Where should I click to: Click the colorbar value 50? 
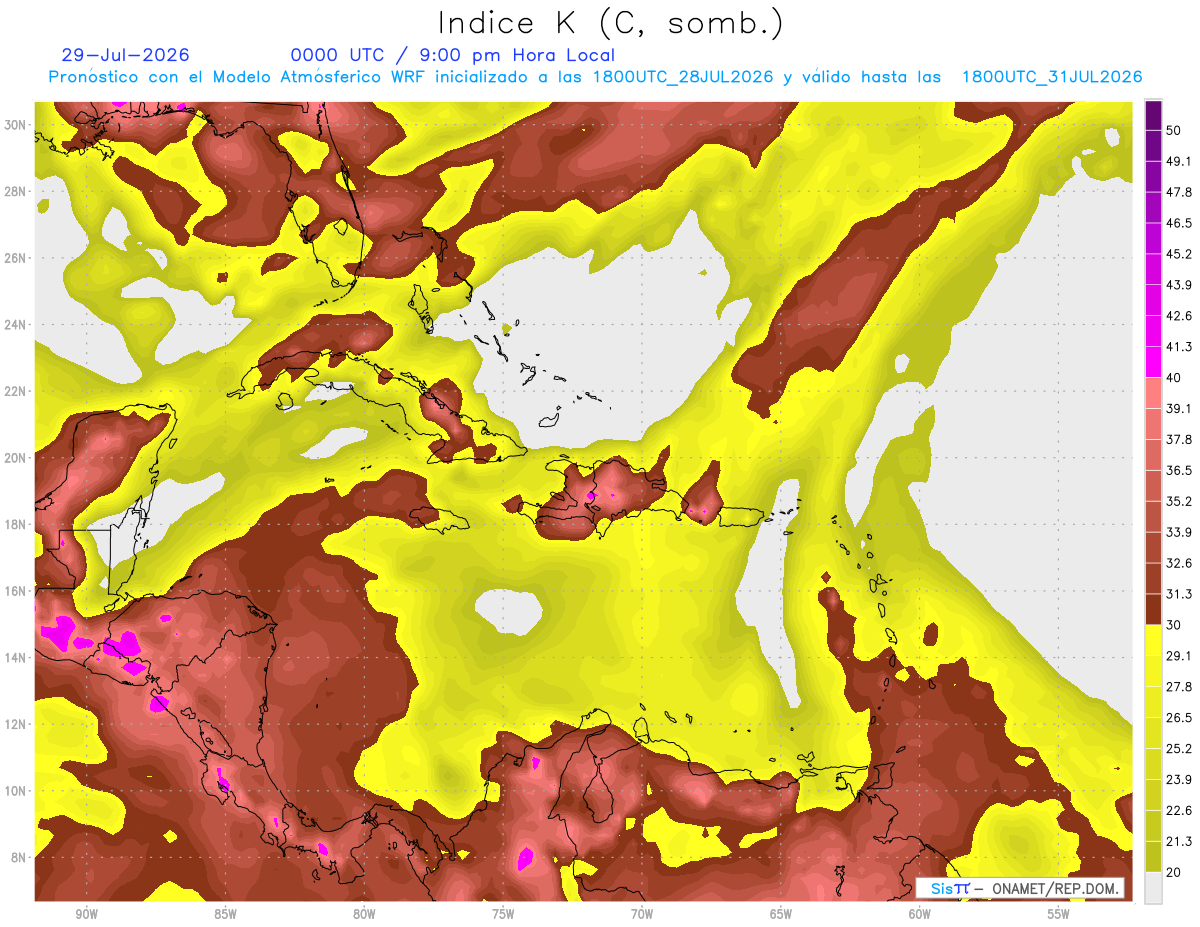point(1175,130)
